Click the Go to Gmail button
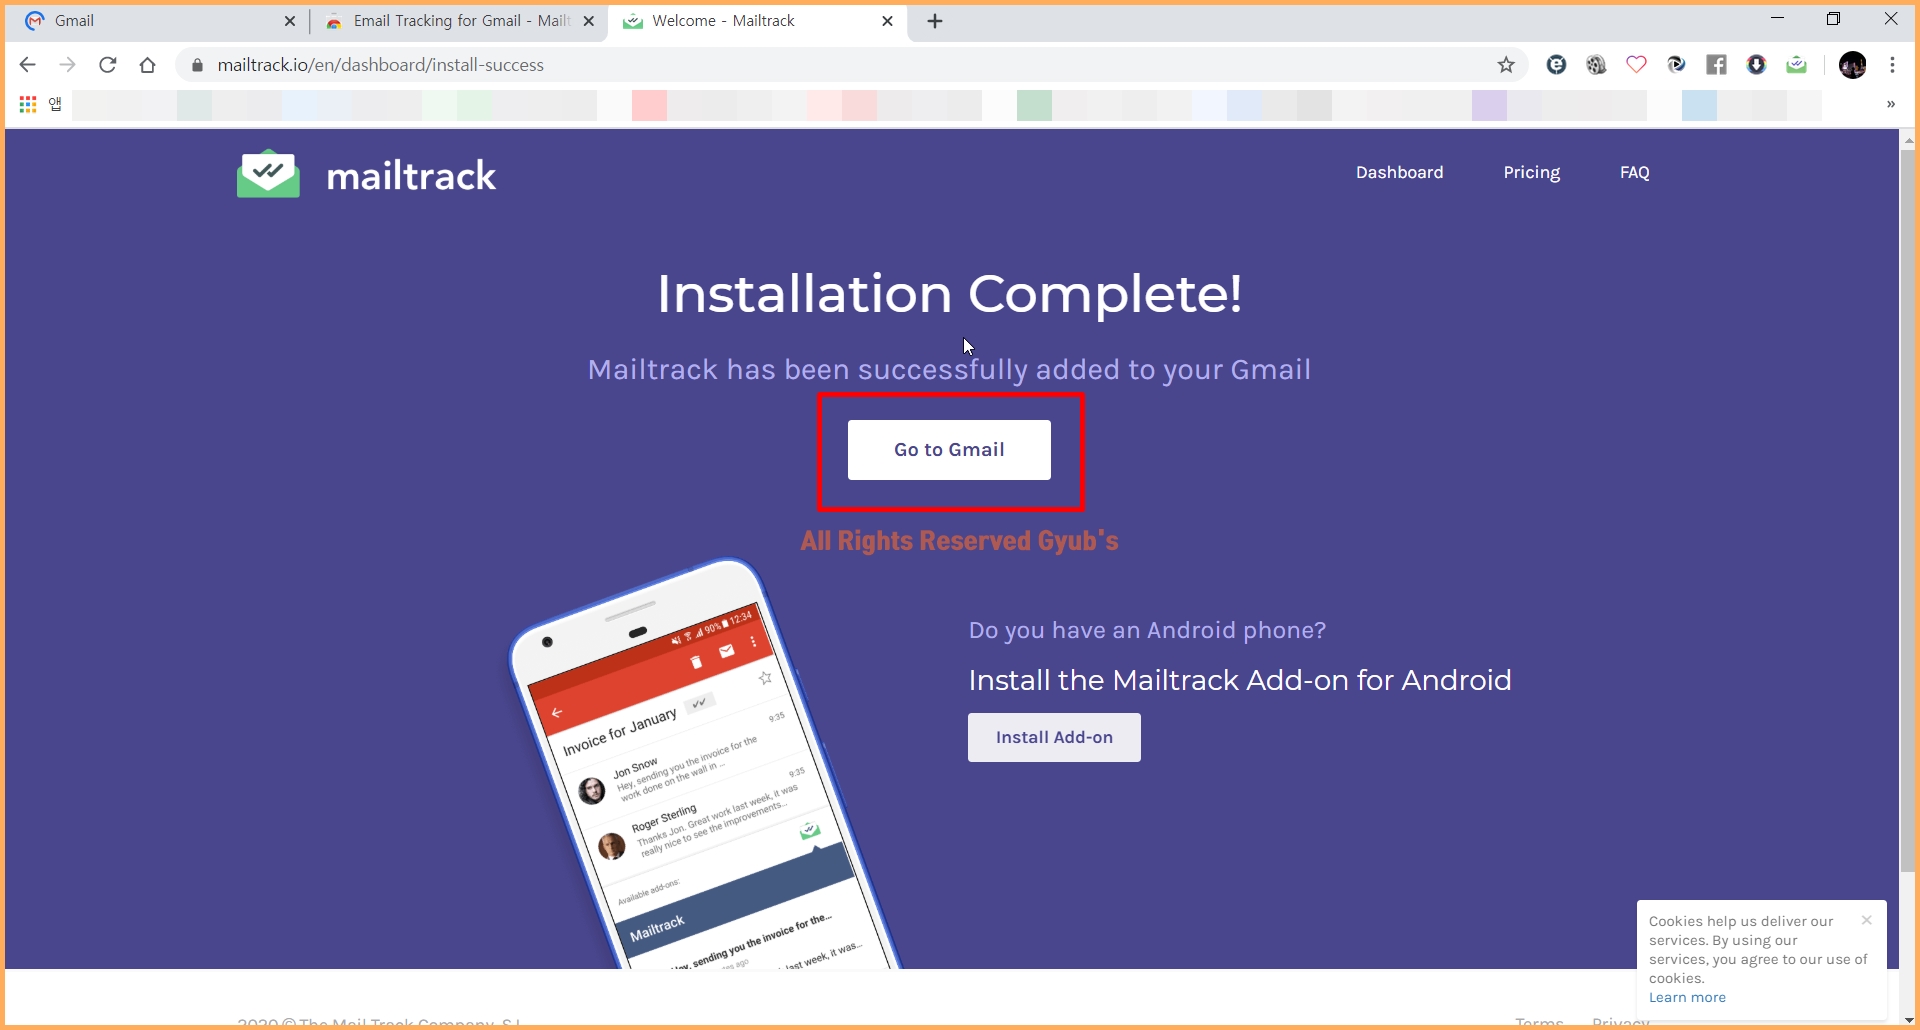This screenshot has width=1920, height=1030. click(x=949, y=450)
